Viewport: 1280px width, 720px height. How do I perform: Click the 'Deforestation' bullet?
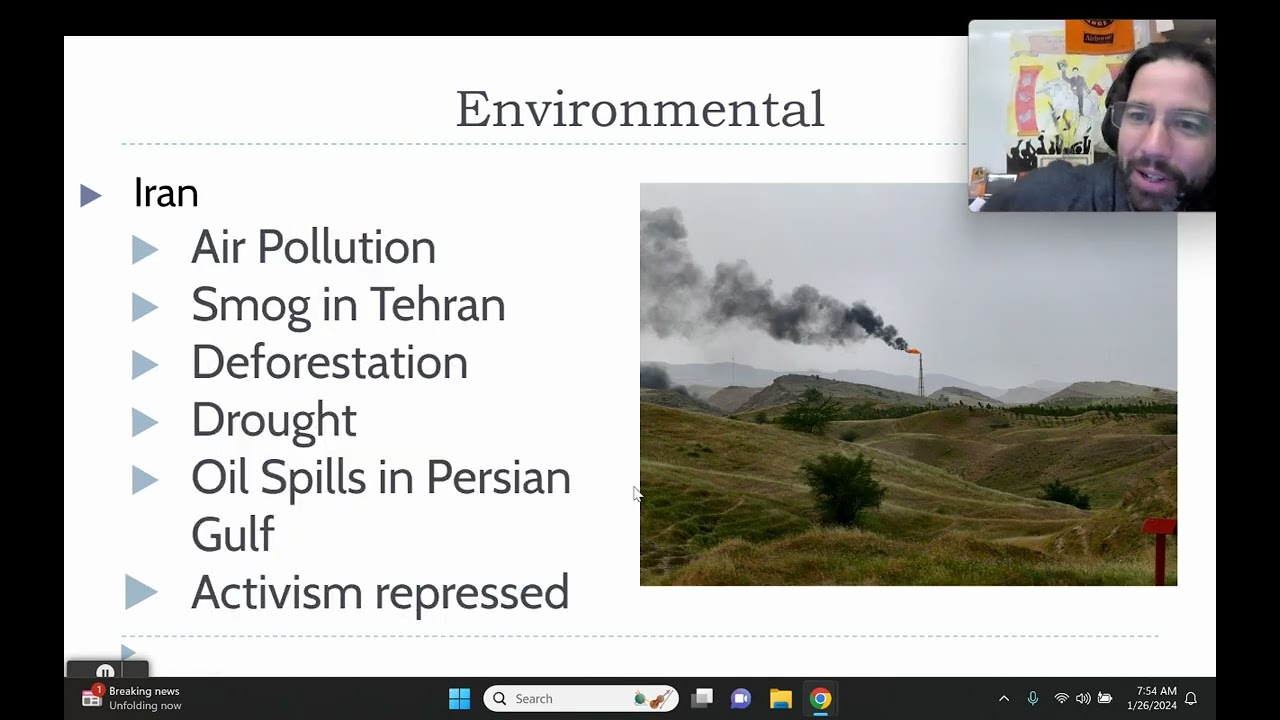(329, 362)
